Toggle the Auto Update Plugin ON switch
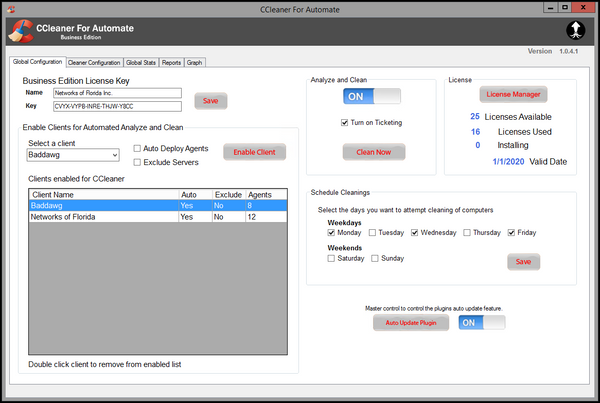The height and width of the screenshot is (403, 600). [x=482, y=323]
